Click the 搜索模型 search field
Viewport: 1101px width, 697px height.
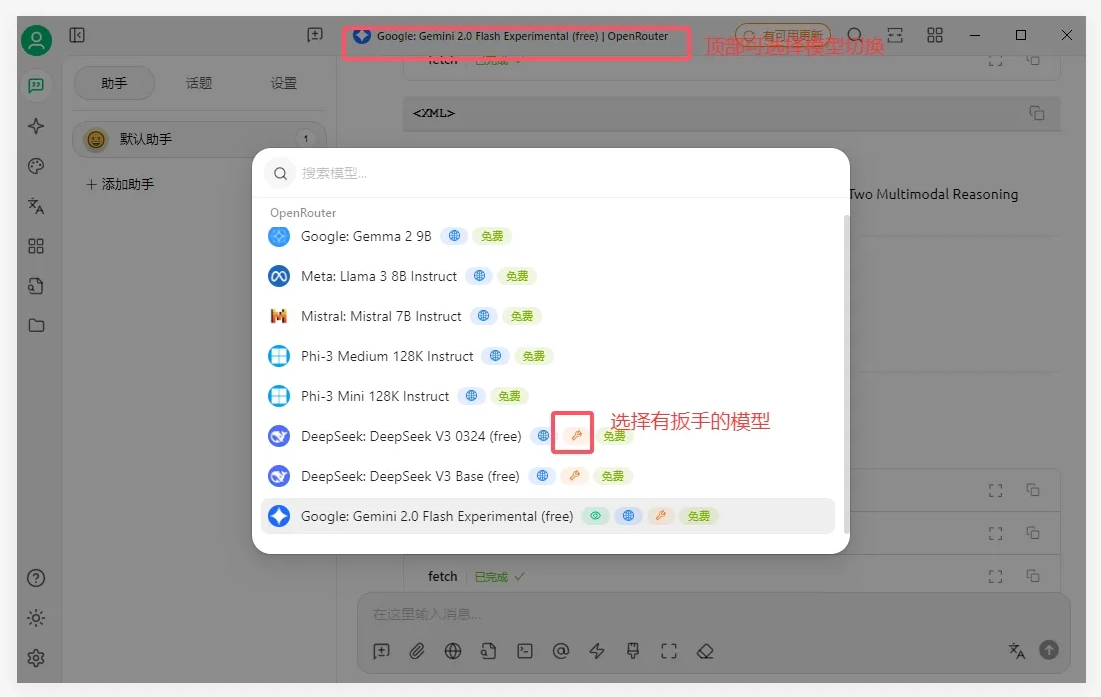(x=560, y=173)
